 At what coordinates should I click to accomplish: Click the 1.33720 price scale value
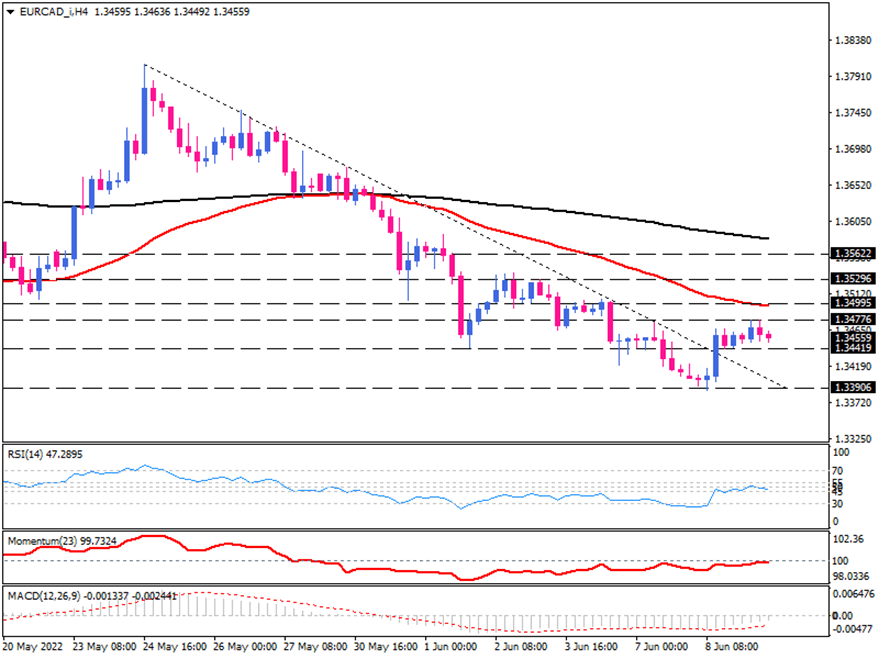click(853, 403)
